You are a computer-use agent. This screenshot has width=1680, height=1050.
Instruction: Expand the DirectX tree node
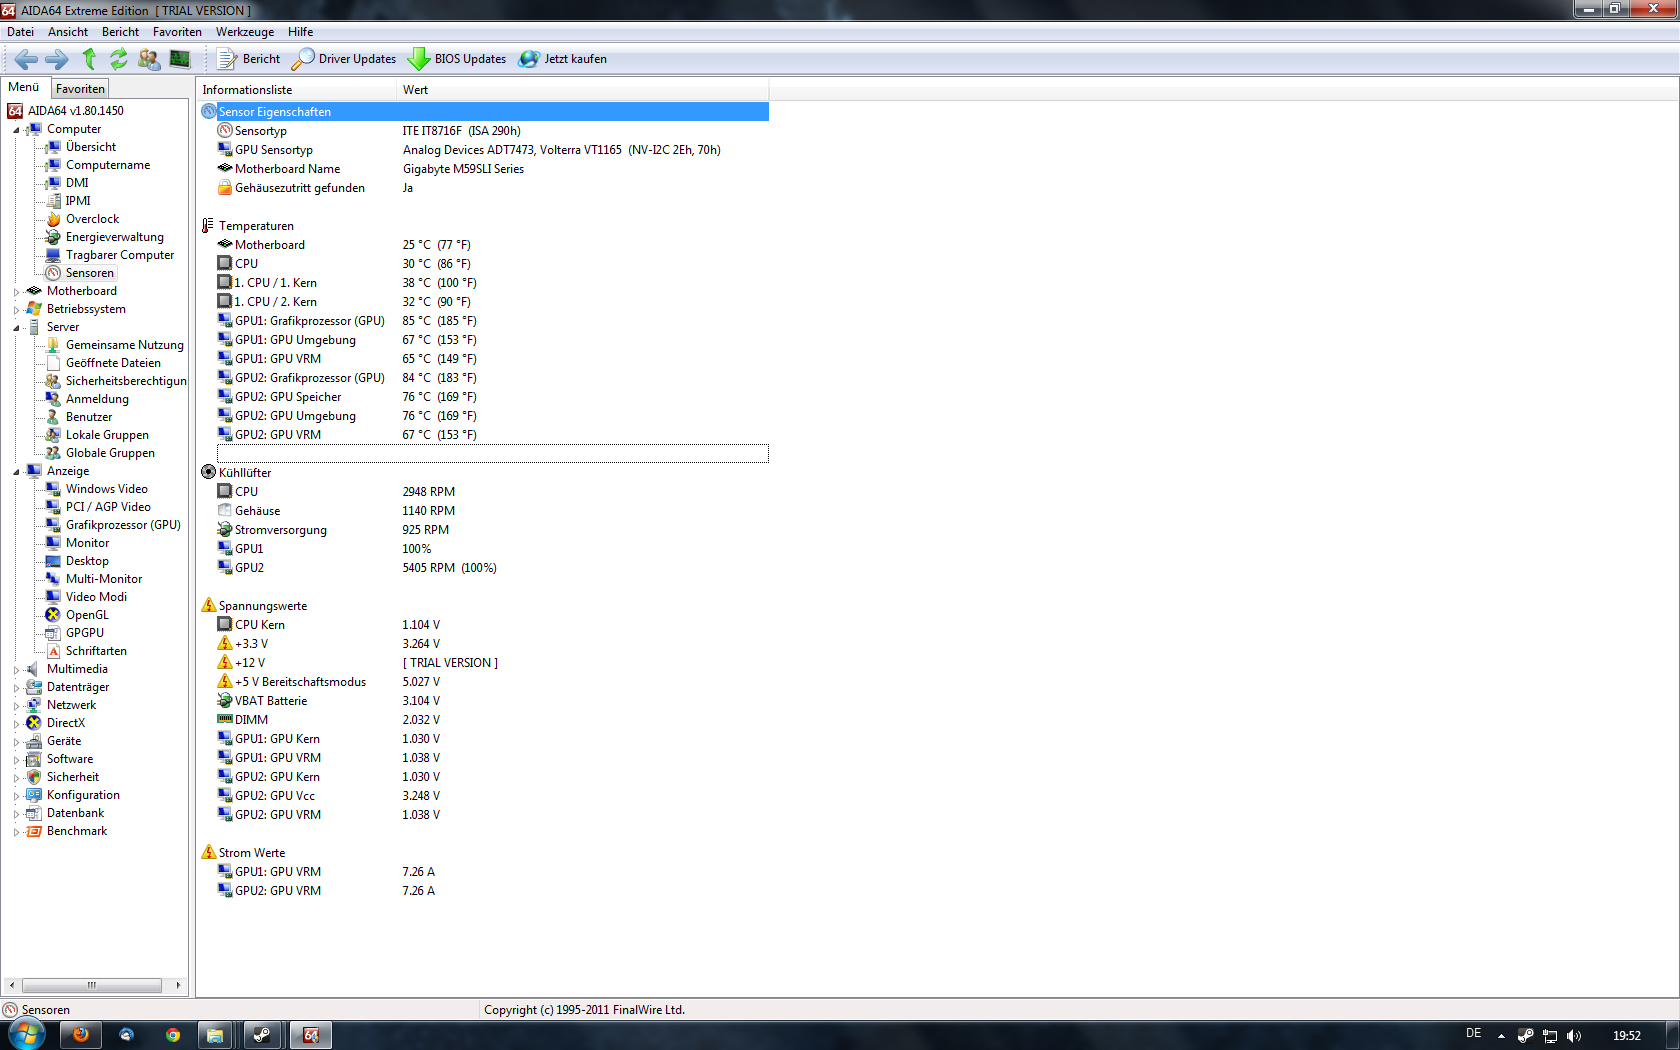tap(16, 724)
